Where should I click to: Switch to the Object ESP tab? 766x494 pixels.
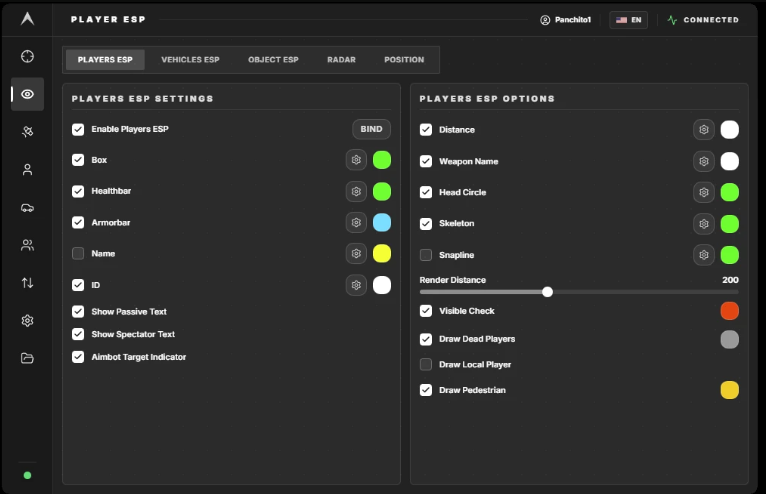(273, 60)
